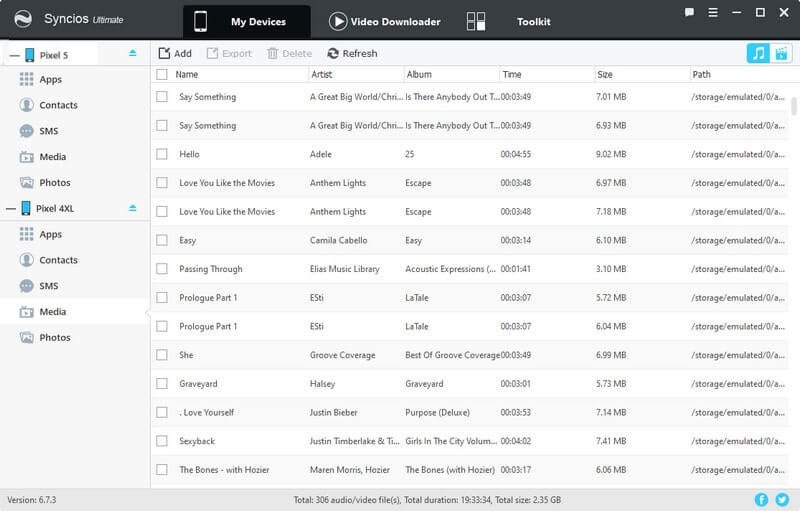This screenshot has width=800, height=511.
Task: Toggle the select-all checkbox in header
Action: tap(162, 74)
